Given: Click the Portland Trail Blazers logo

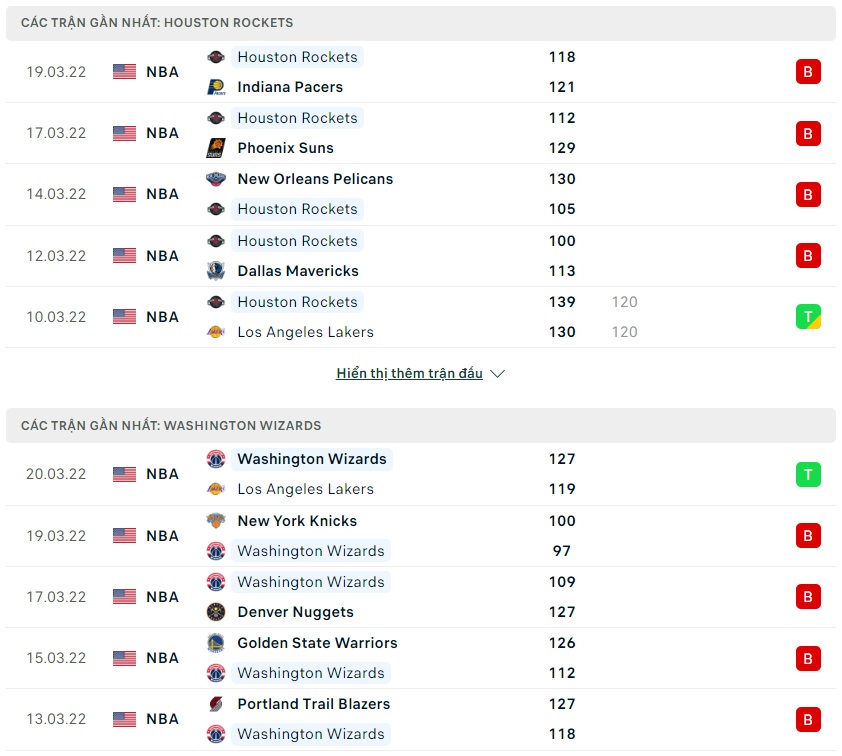Looking at the screenshot, I should tap(216, 704).
